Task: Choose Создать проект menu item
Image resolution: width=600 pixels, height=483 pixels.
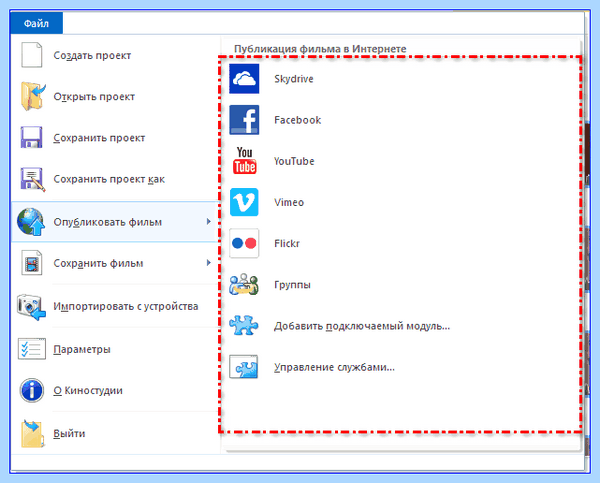Action: point(115,55)
